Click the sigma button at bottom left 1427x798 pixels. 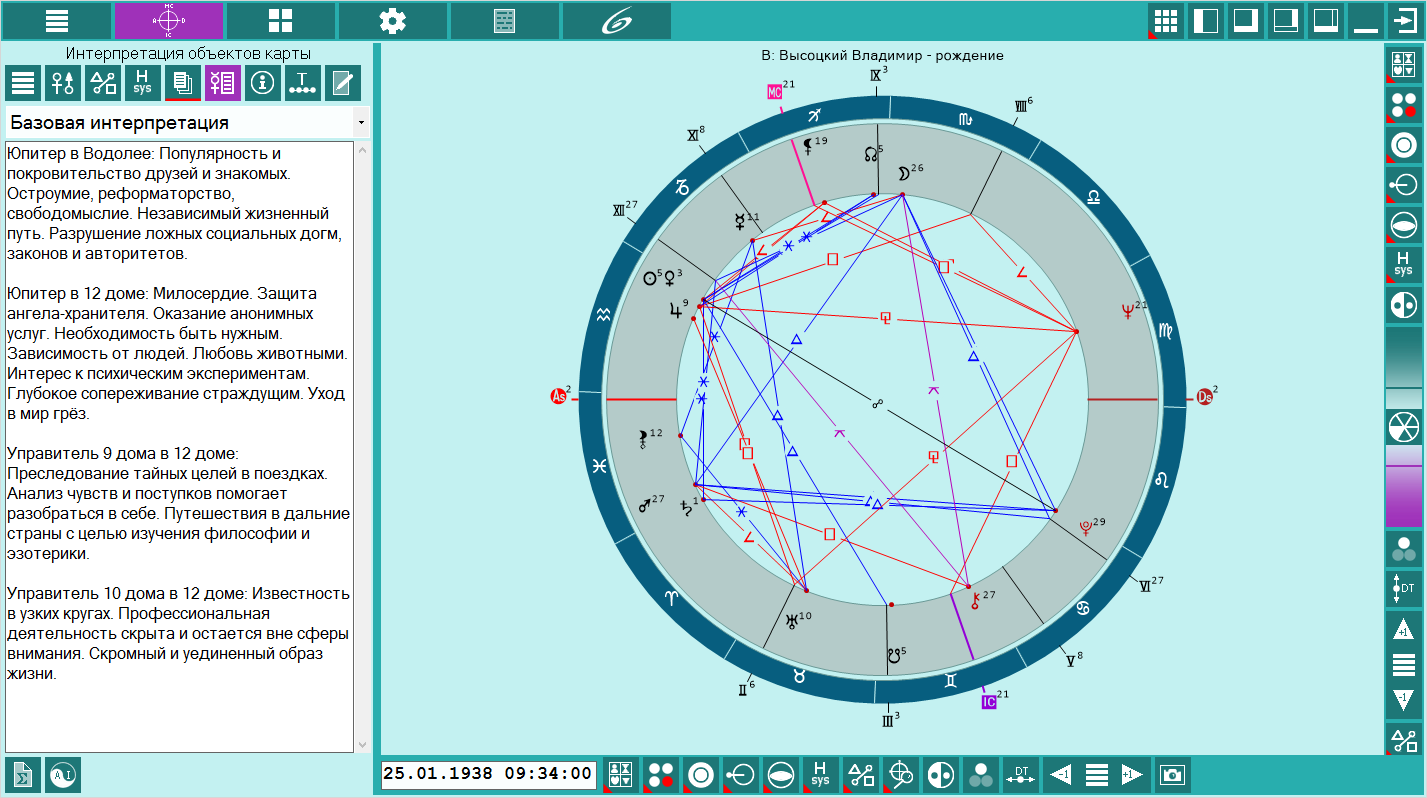[23, 775]
